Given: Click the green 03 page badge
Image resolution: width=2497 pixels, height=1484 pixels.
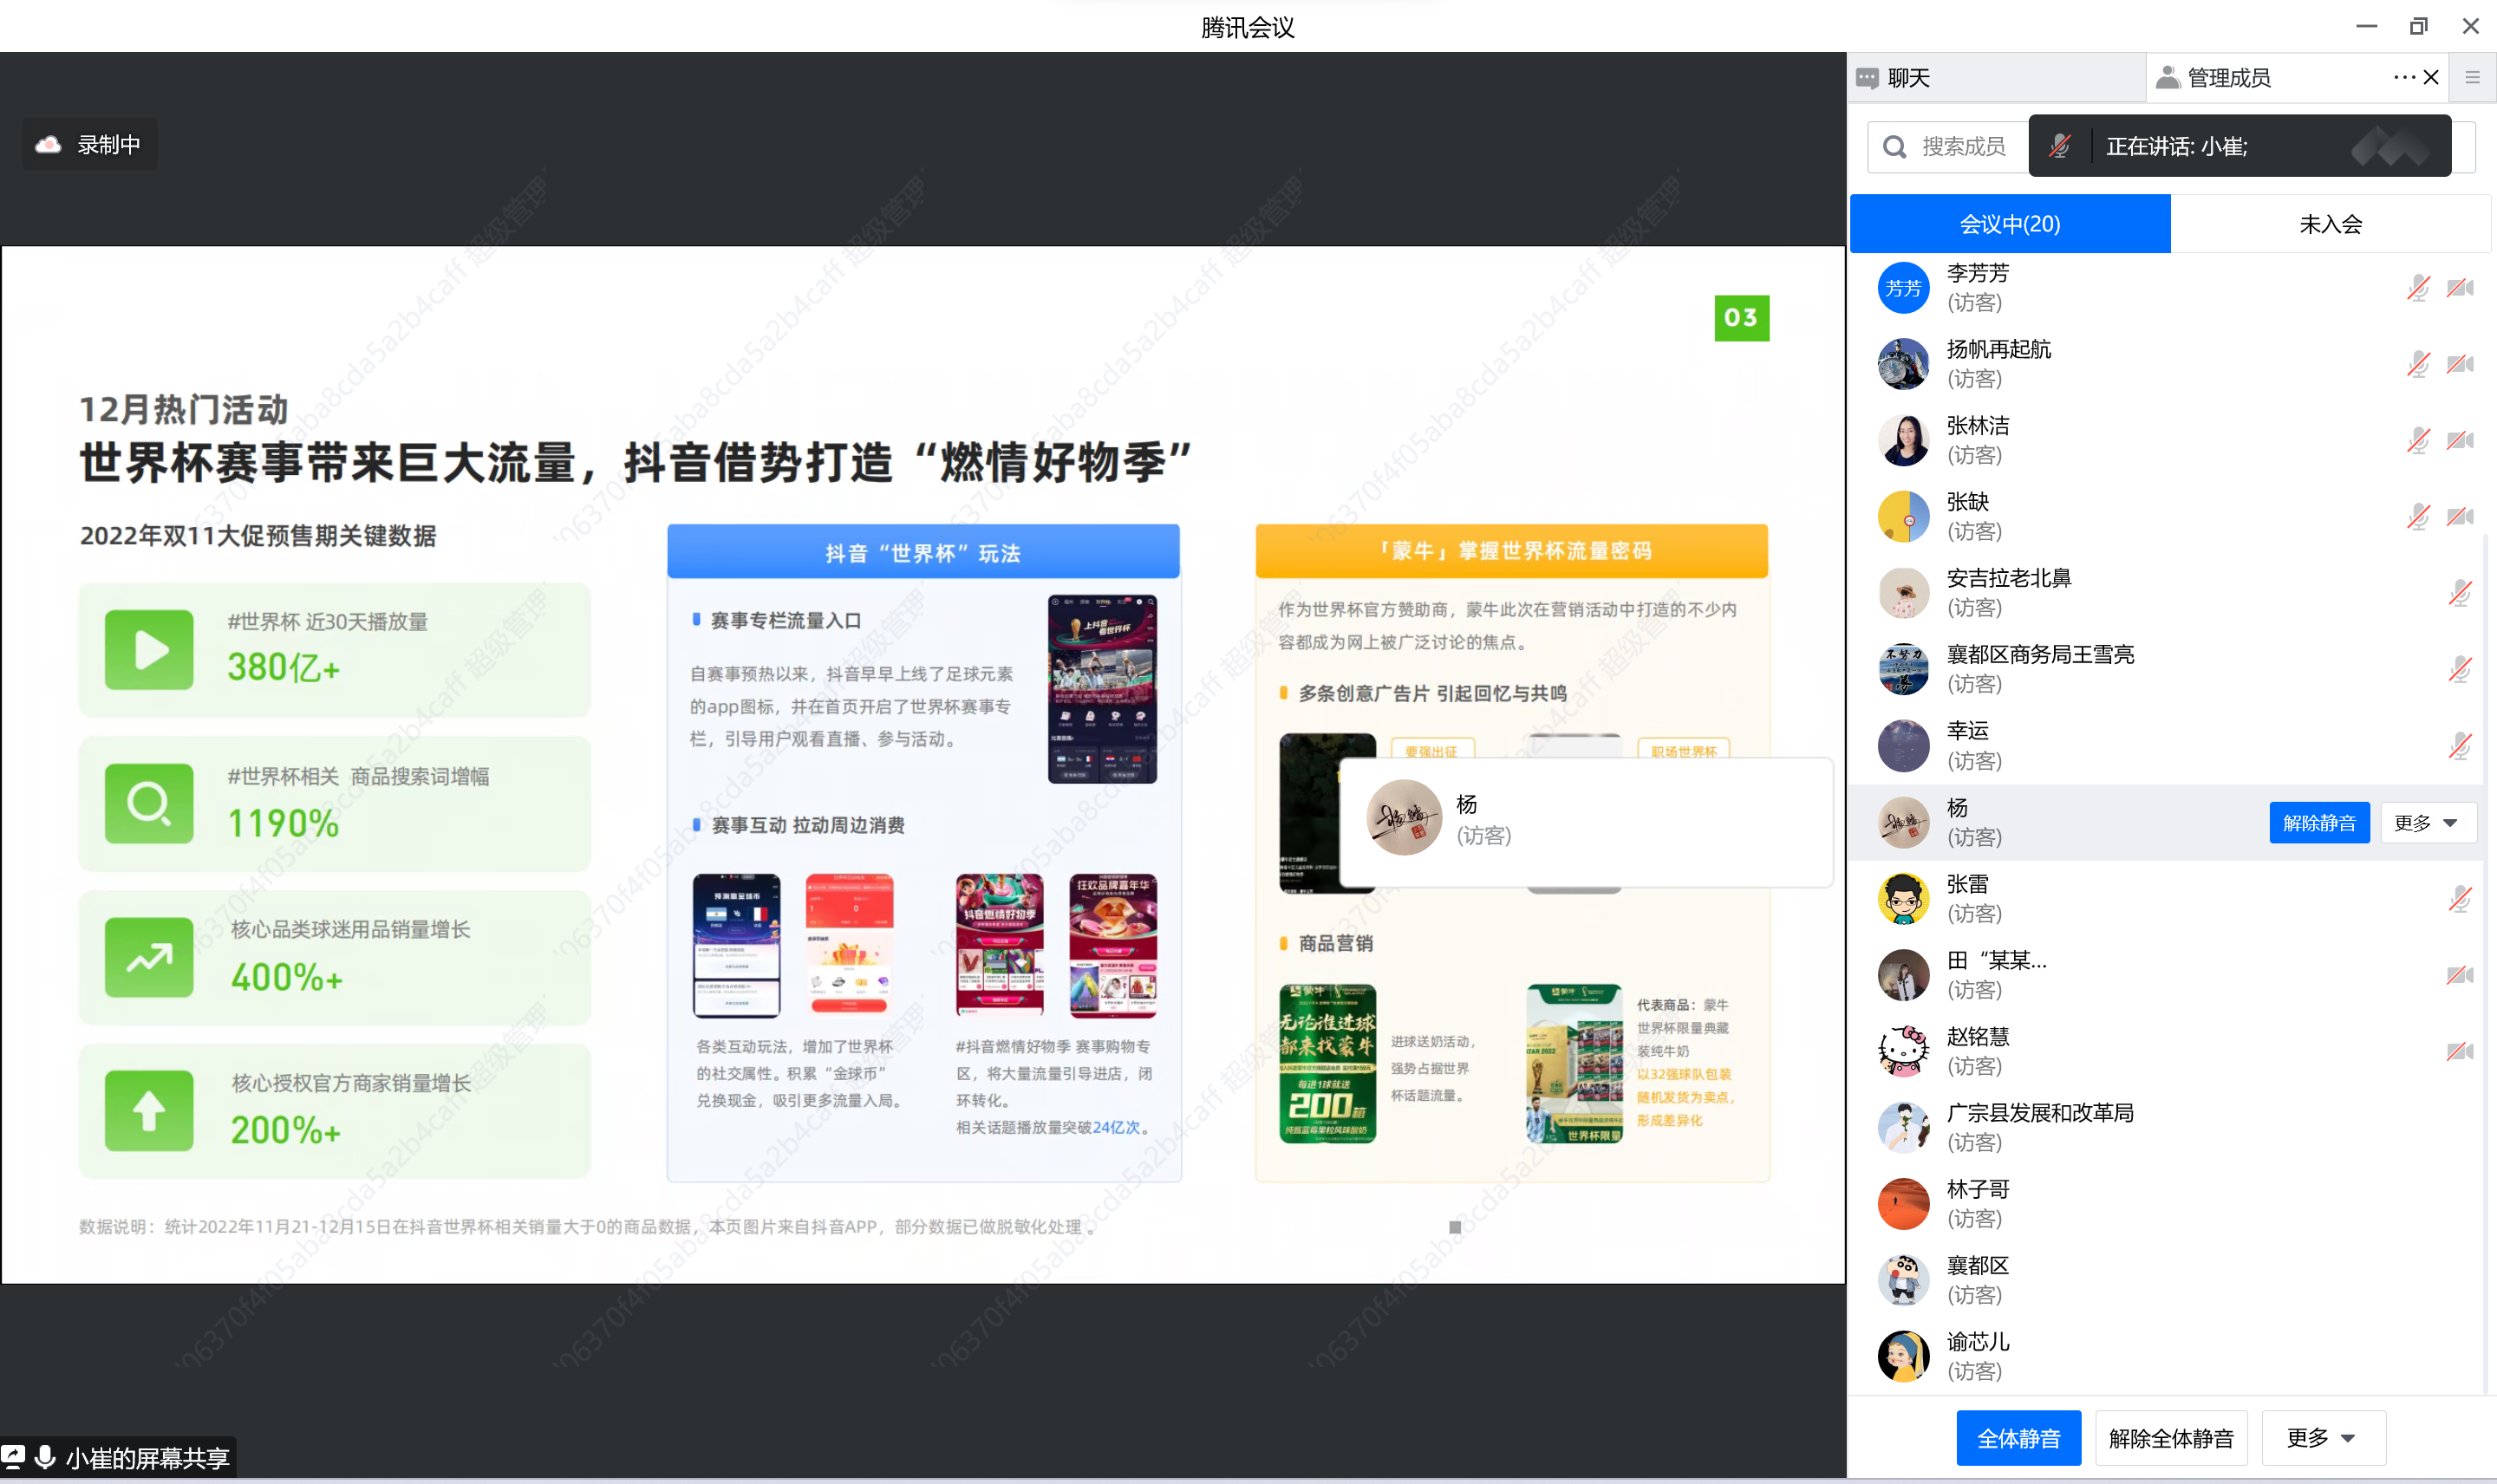Looking at the screenshot, I should [1741, 318].
